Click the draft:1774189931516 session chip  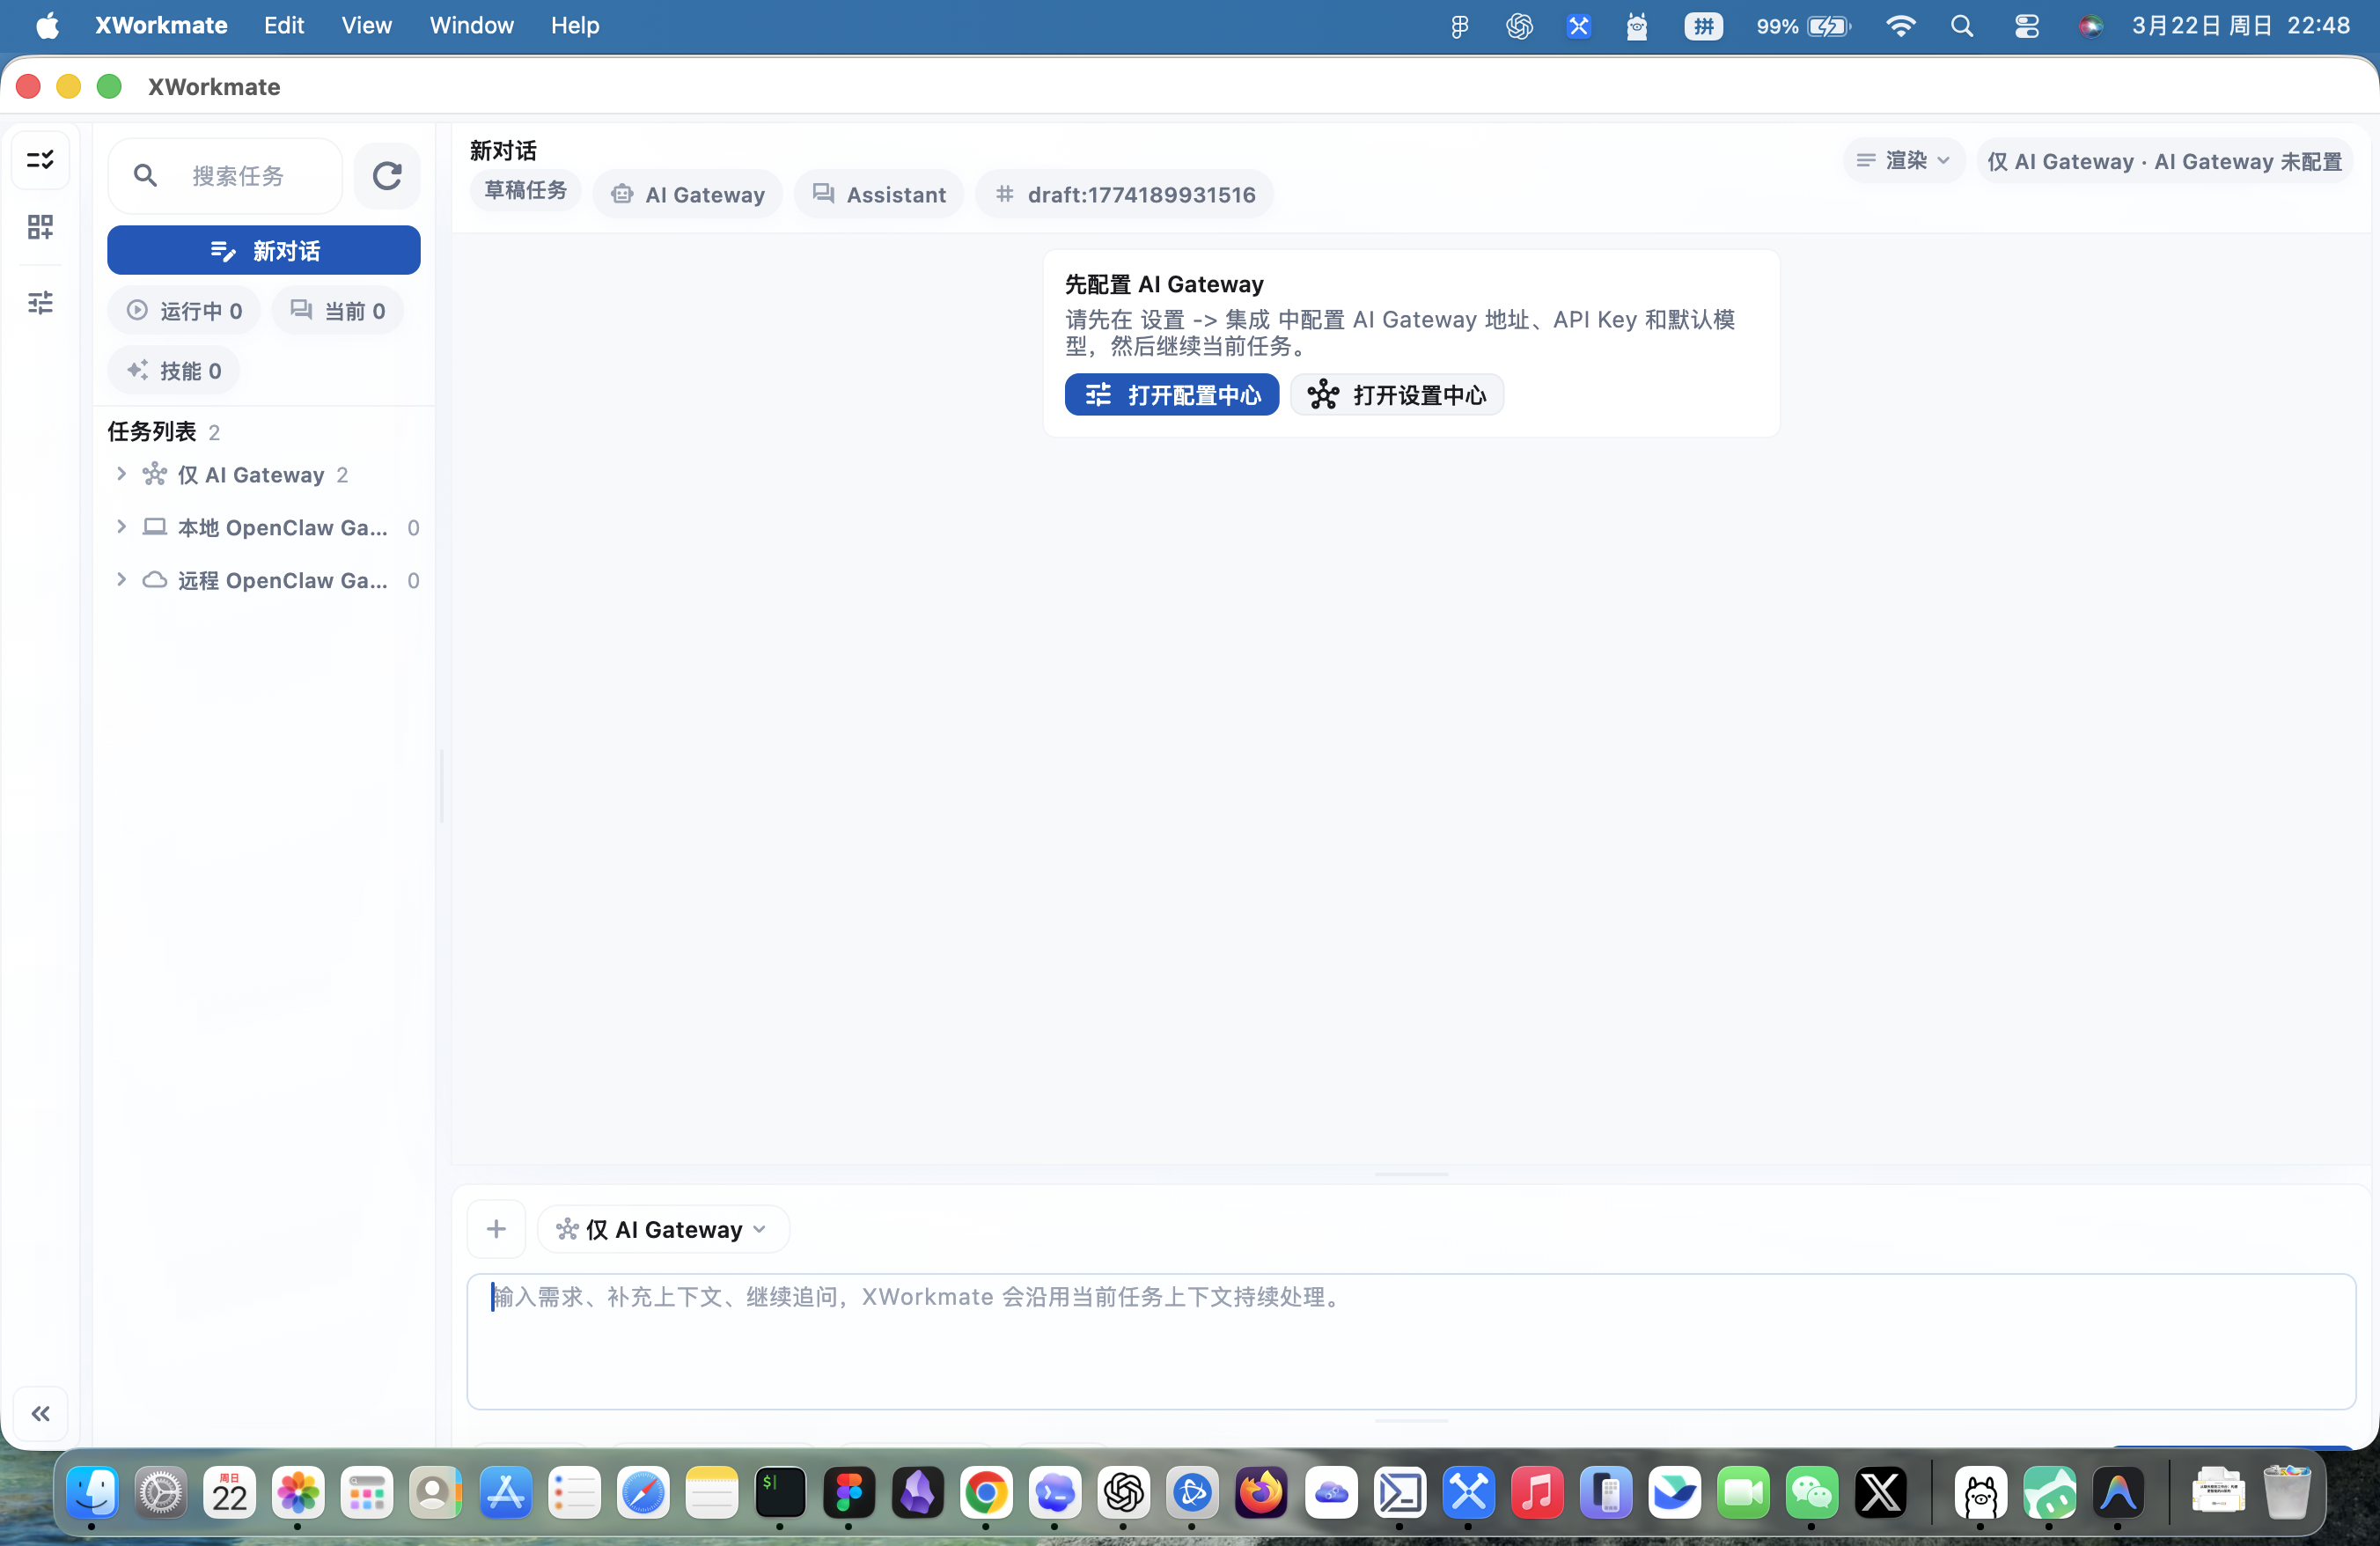1125,195
